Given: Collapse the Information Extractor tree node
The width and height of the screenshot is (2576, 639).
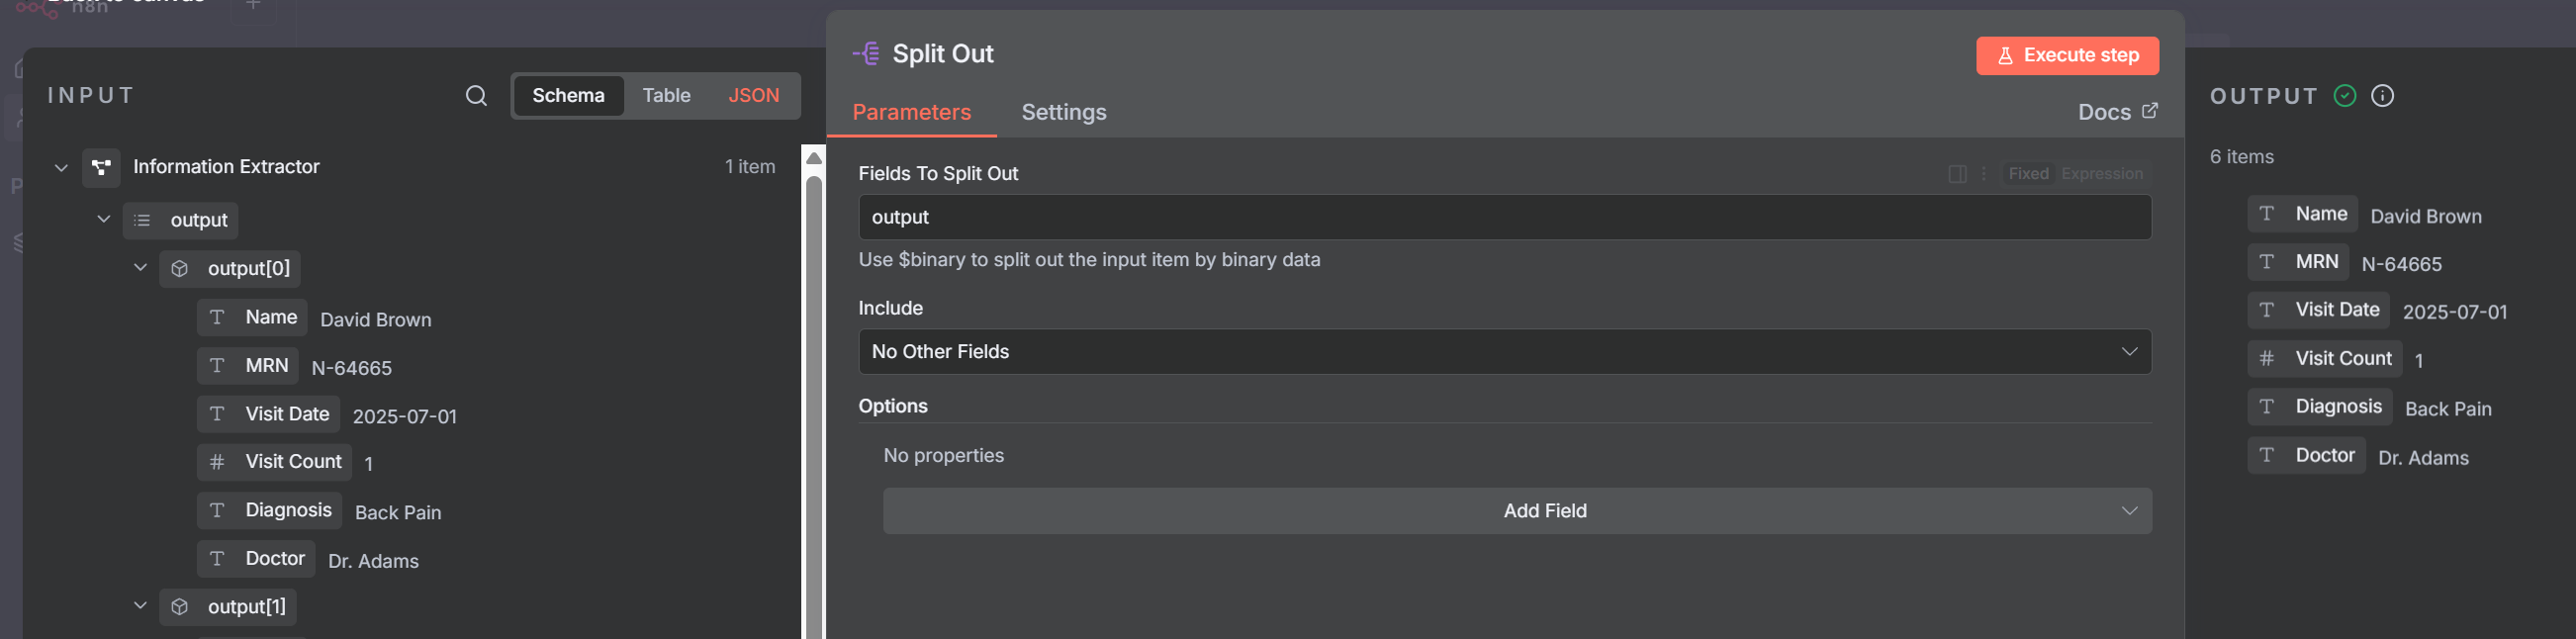Looking at the screenshot, I should (61, 167).
